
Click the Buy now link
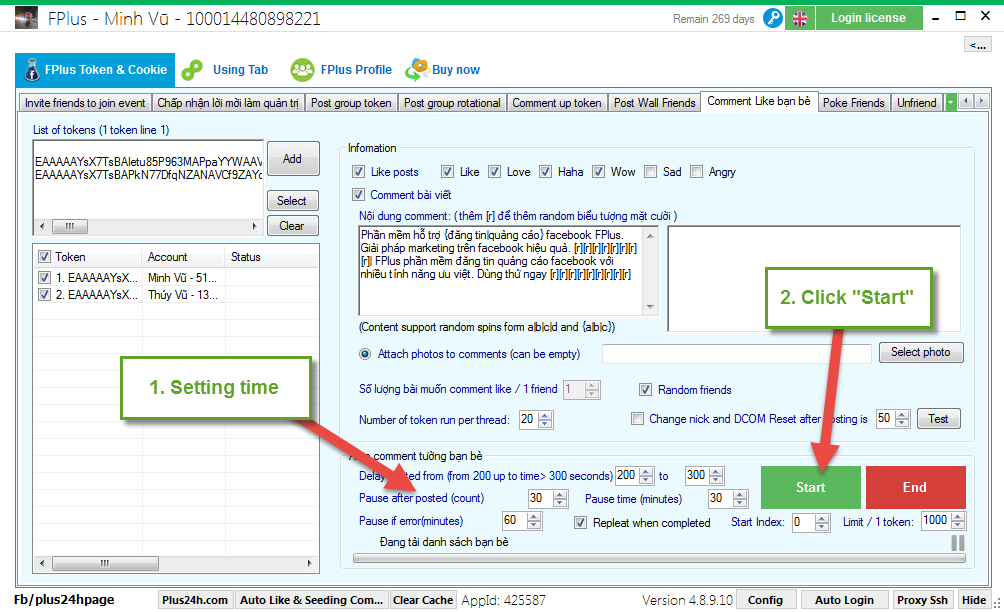point(442,70)
